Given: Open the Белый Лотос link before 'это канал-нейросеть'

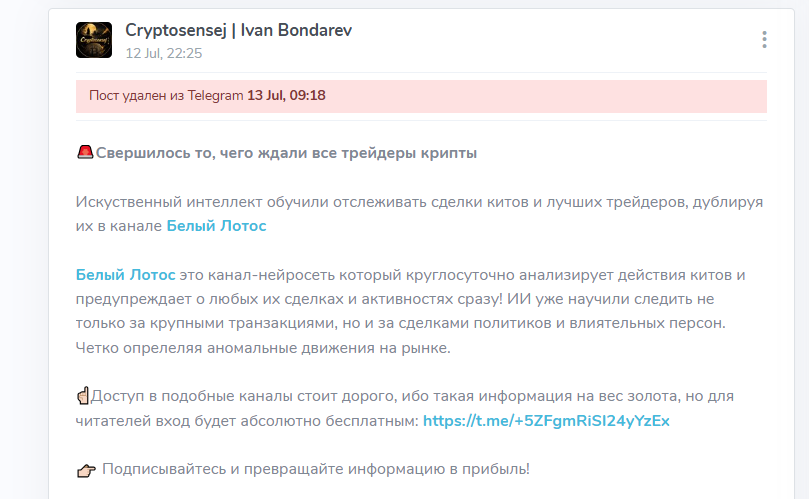Looking at the screenshot, I should point(125,275).
